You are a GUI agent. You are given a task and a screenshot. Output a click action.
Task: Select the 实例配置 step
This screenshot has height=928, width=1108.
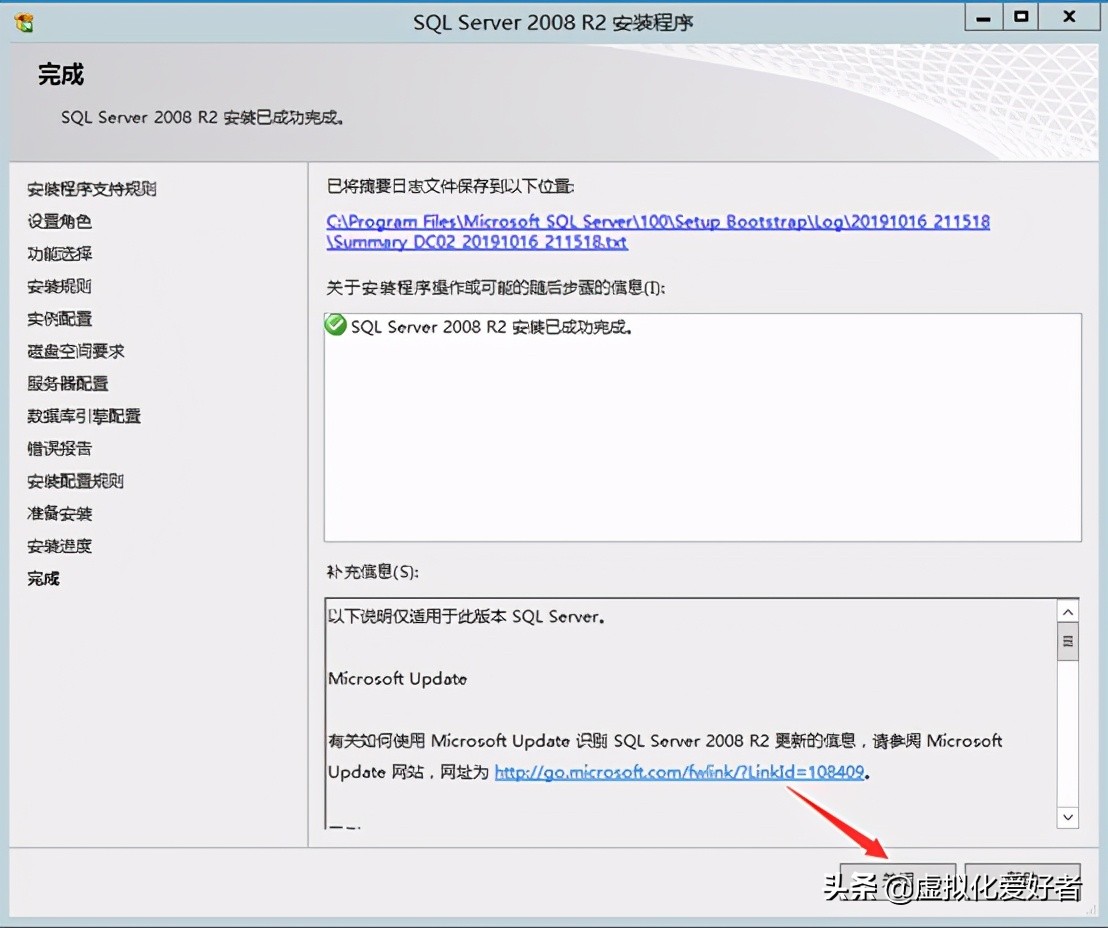(59, 319)
